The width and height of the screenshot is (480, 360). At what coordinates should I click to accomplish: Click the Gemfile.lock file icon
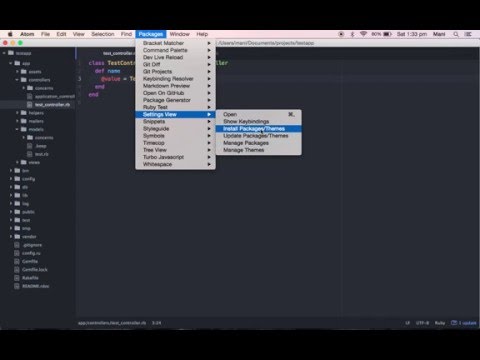click(17, 269)
